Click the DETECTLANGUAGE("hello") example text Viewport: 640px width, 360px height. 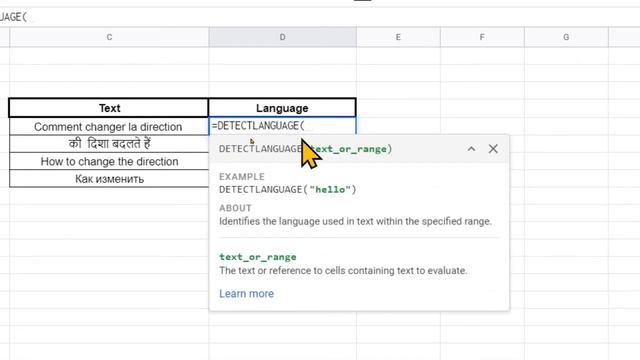pyautogui.click(x=288, y=189)
